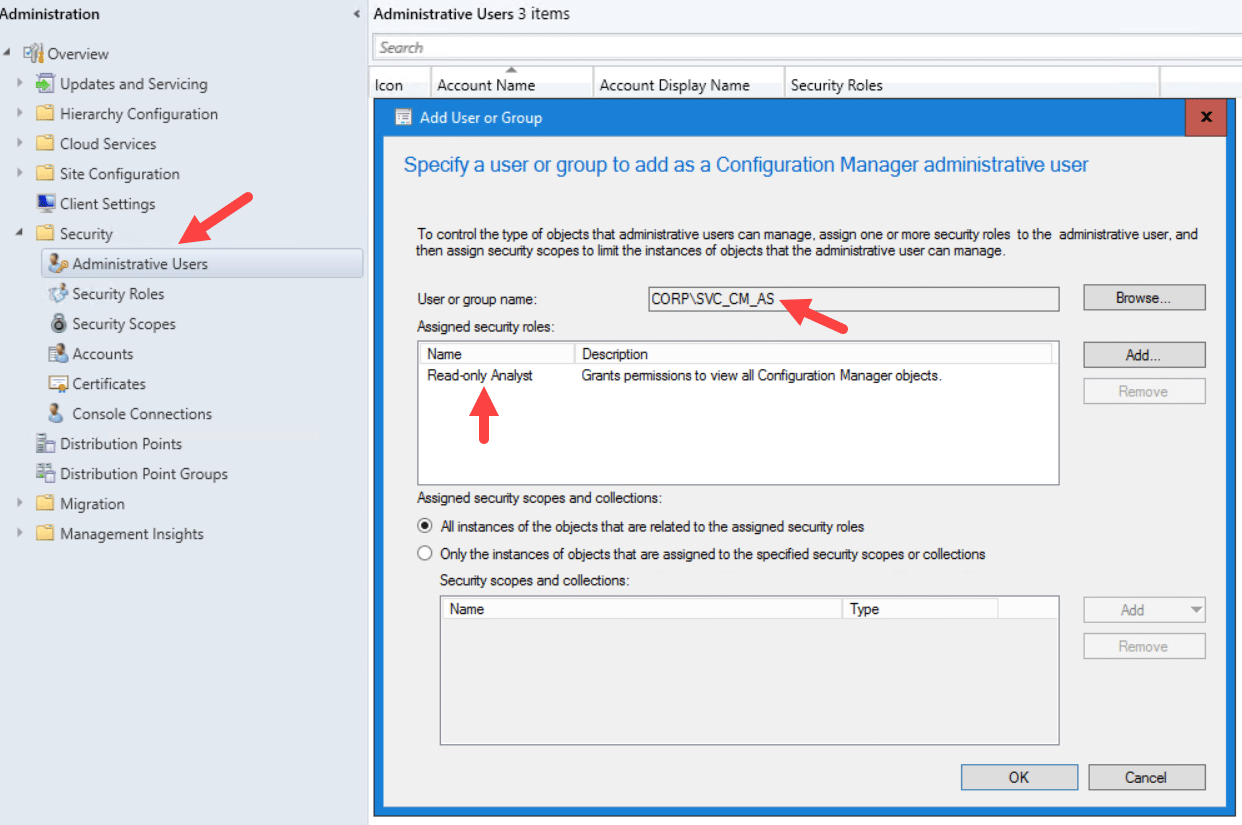1242x825 pixels.
Task: Click inside the Search box
Action: pyautogui.click(x=700, y=46)
